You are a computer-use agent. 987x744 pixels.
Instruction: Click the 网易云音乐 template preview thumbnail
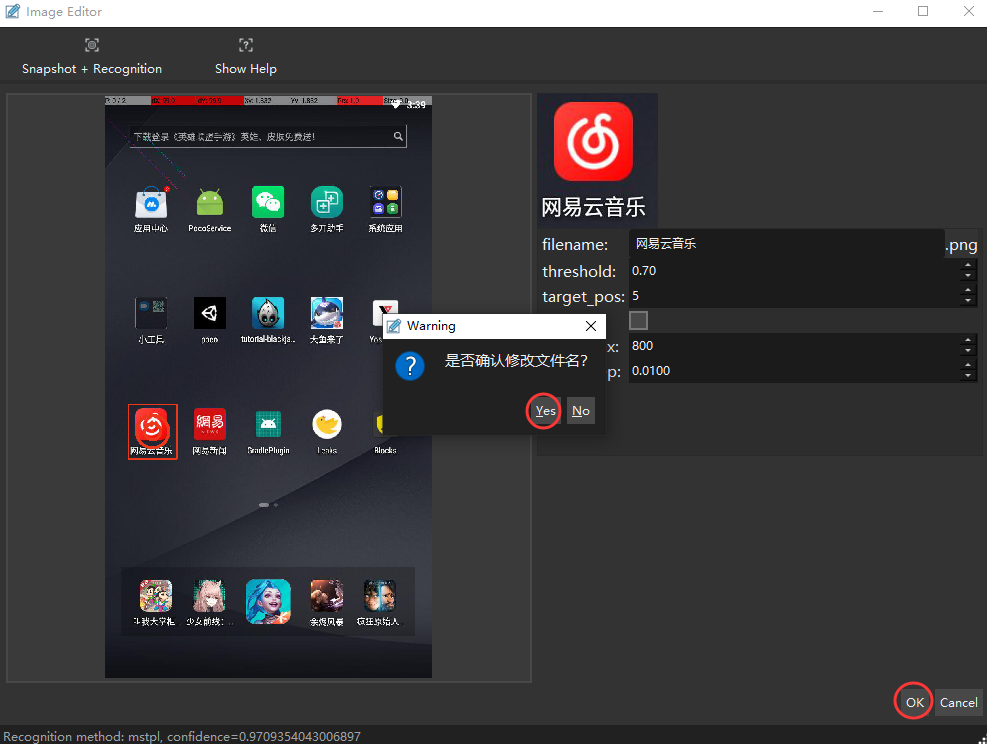pos(597,160)
